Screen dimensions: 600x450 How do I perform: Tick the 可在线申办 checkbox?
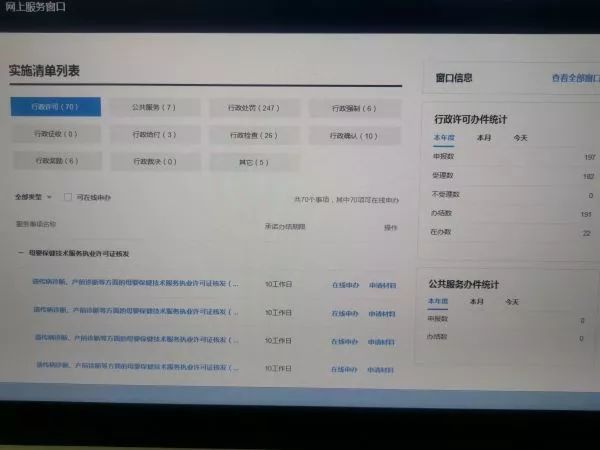68,197
